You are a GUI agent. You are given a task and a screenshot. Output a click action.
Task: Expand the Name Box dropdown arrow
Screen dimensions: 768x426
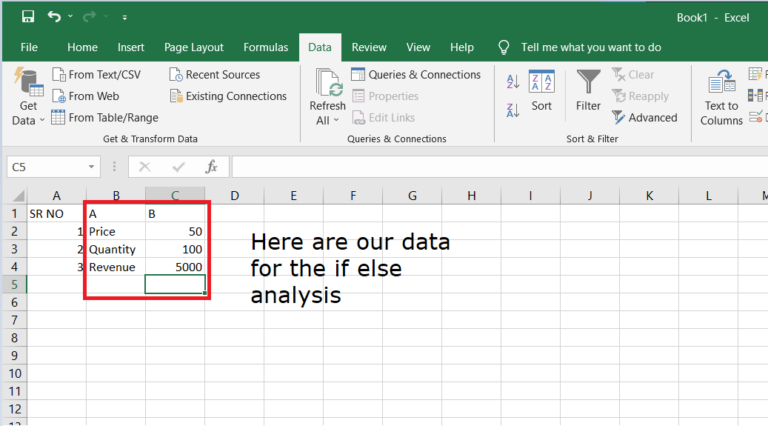[92, 167]
